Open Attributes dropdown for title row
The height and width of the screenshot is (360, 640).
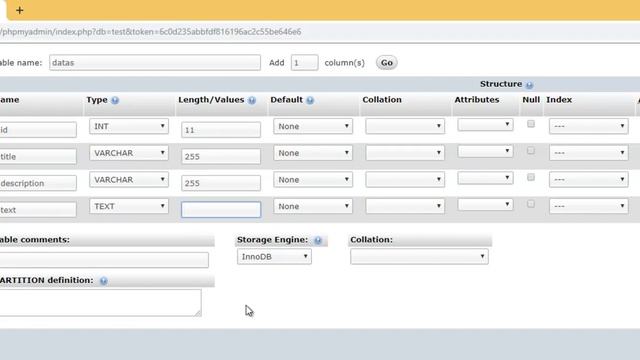pos(485,151)
